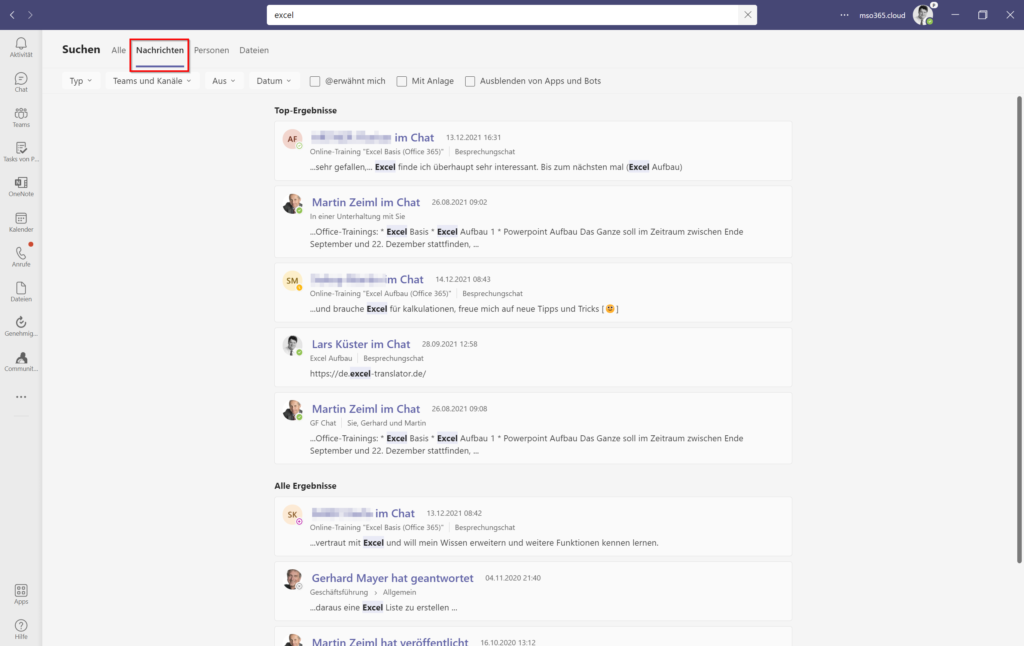This screenshot has height=646, width=1024.
Task: Click Gerhard Mayer's avatar picture
Action: (x=292, y=579)
